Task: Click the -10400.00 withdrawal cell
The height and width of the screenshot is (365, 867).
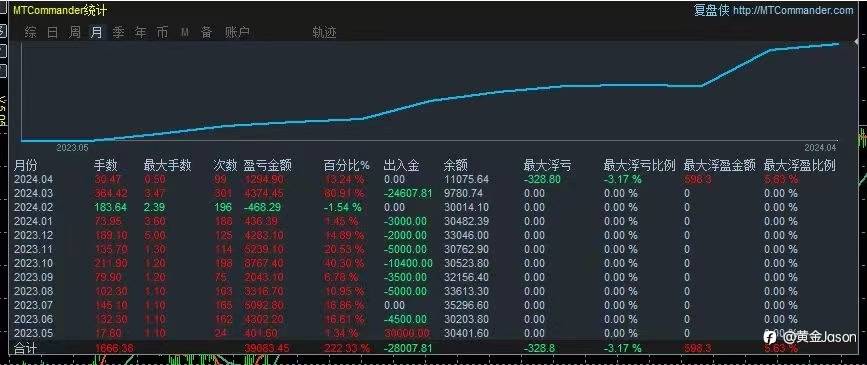Action: pos(409,263)
